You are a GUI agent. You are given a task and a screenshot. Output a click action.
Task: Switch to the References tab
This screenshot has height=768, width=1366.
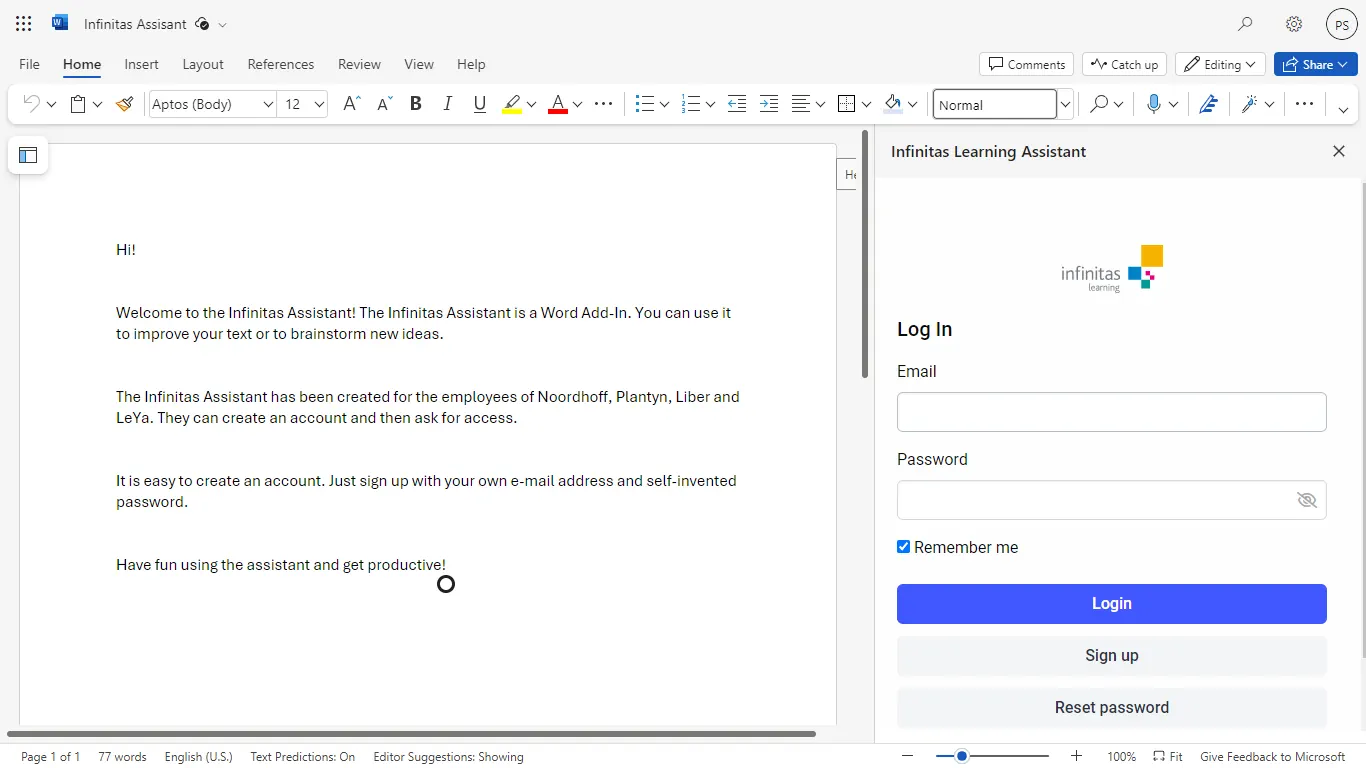pos(281,64)
